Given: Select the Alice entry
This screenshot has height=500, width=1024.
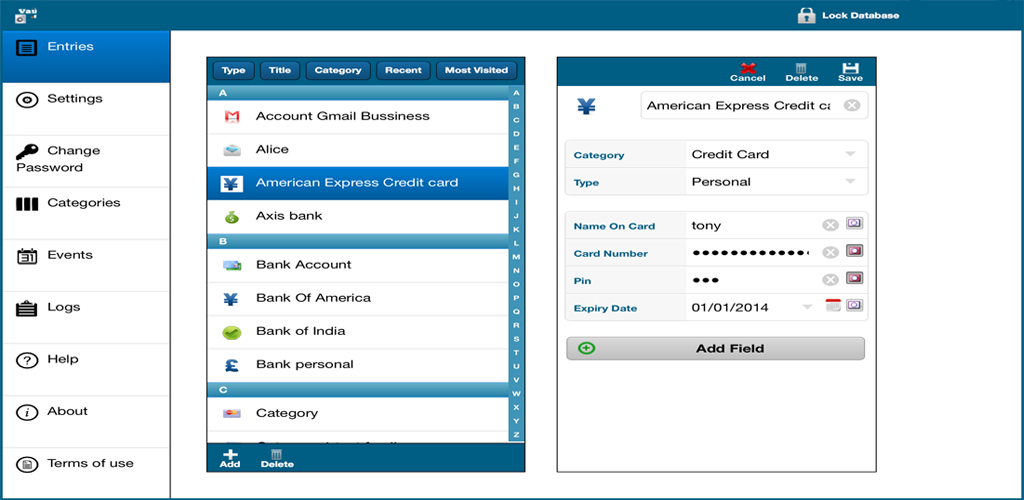Looking at the screenshot, I should click(358, 149).
